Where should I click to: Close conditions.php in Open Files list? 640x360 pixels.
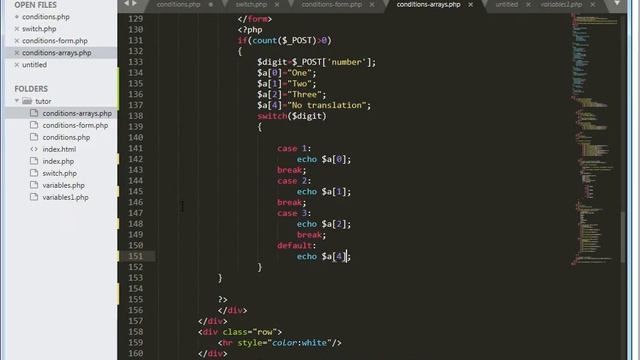(x=17, y=17)
